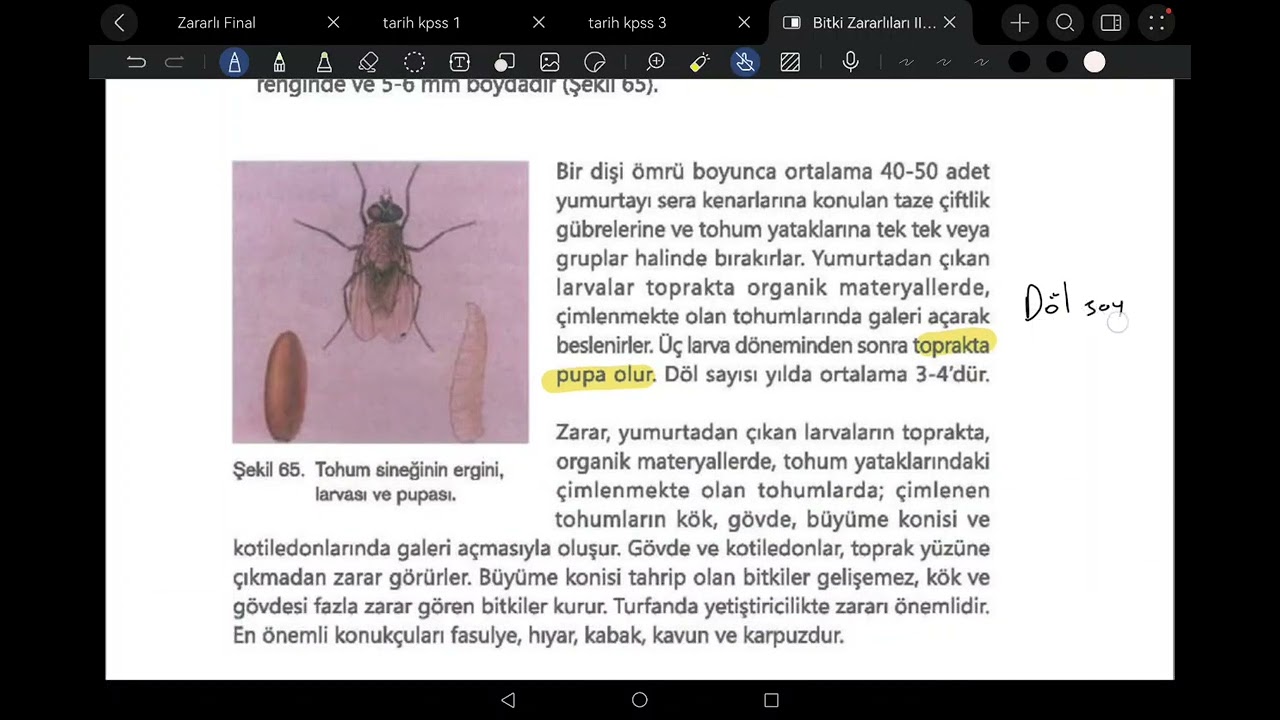1280x720 pixels.
Task: Select the eraser tool
Action: click(x=368, y=62)
